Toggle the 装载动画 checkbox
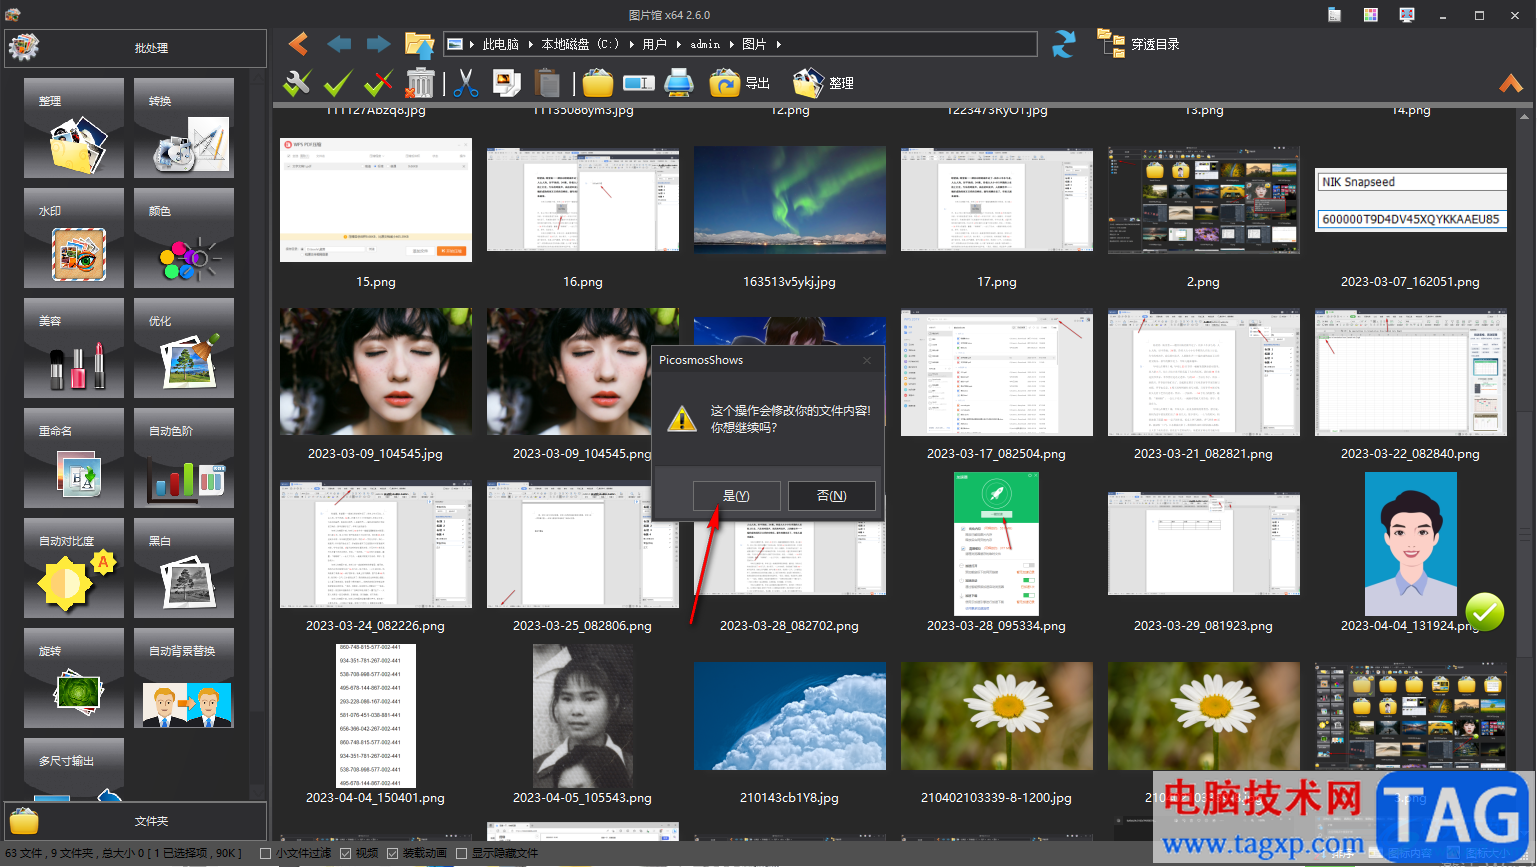 [x=392, y=853]
